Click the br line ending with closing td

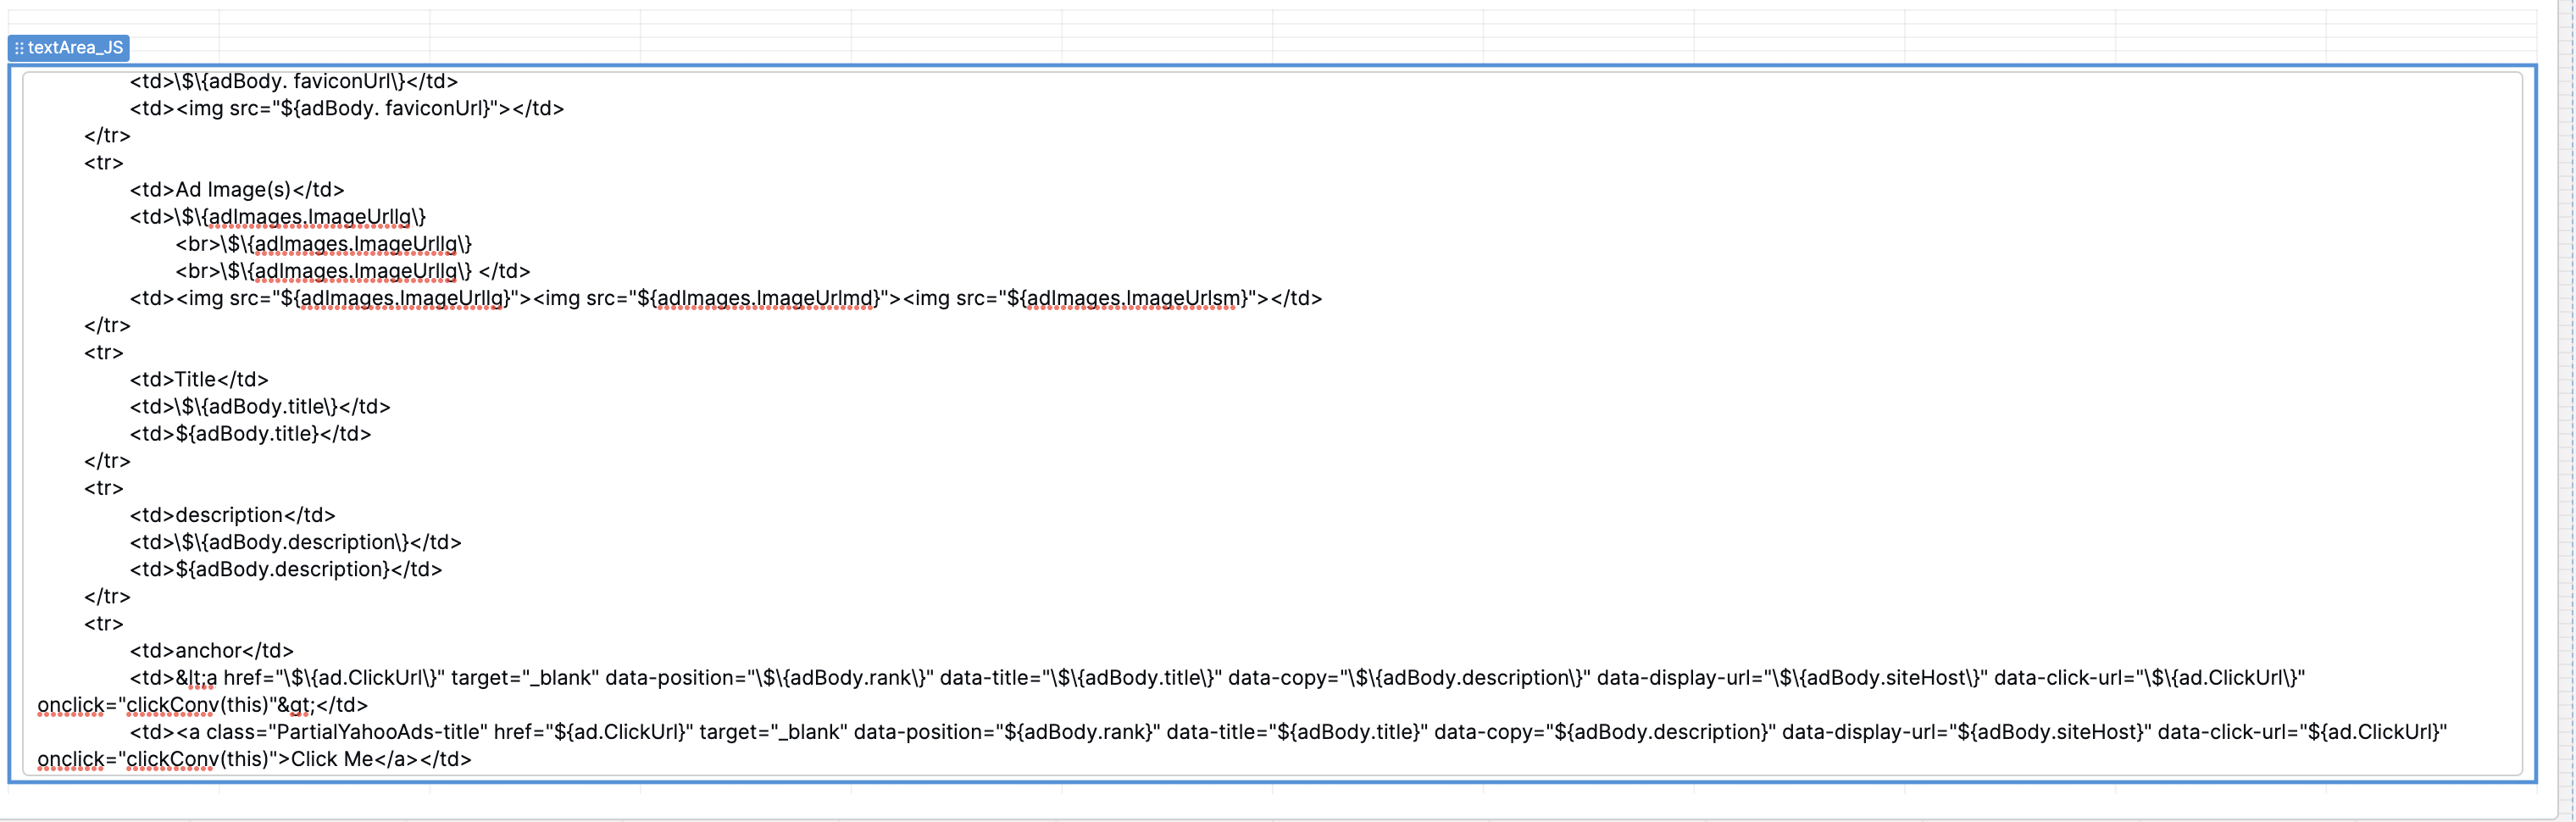352,271
